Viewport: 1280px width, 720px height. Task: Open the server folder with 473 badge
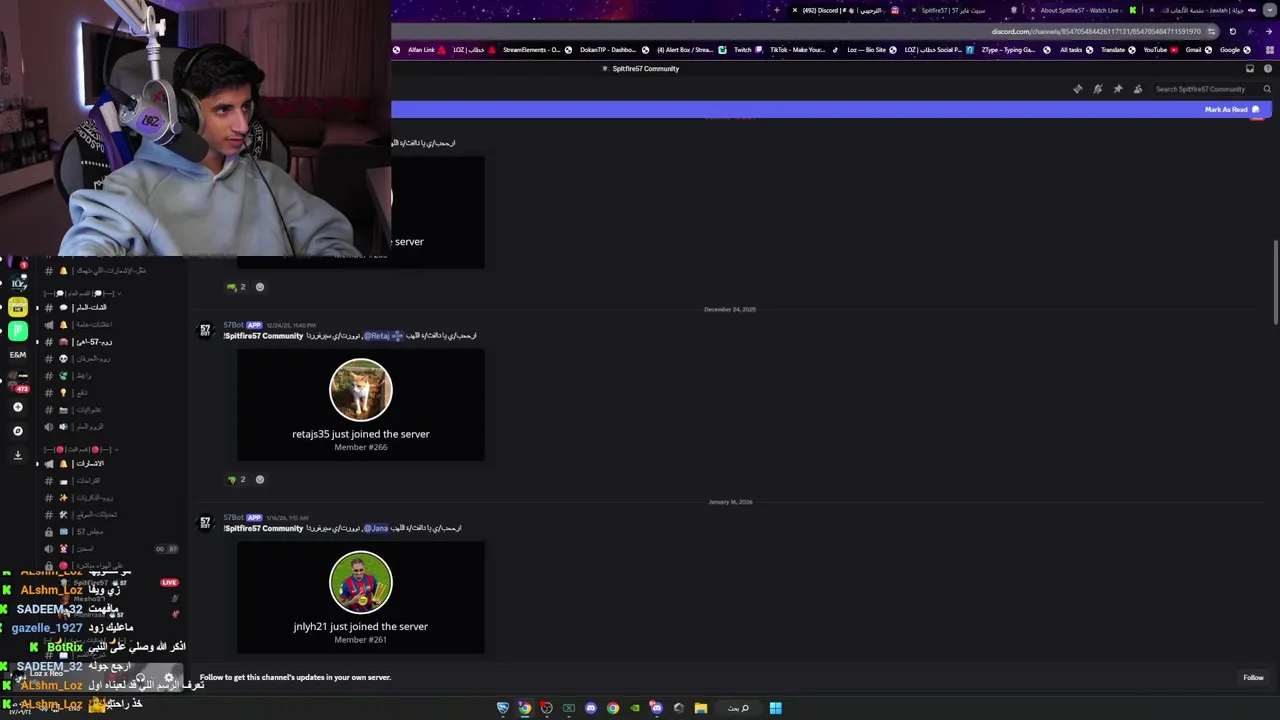point(18,381)
